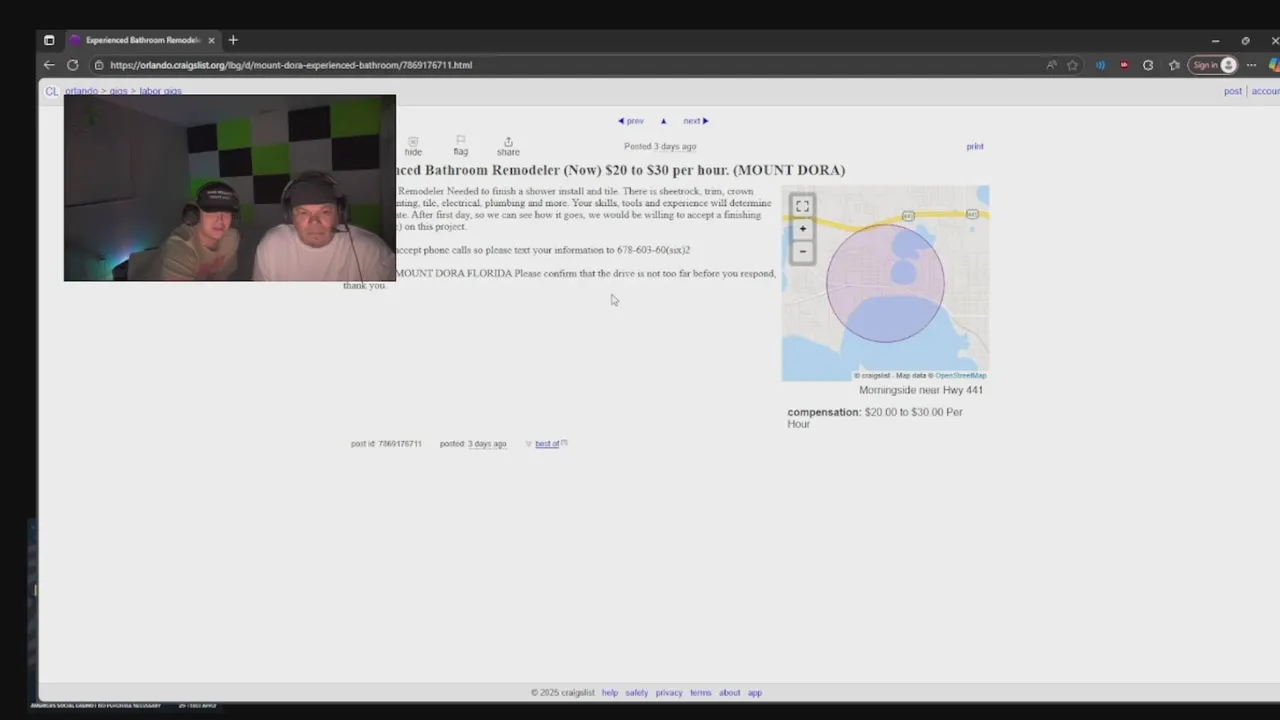Click the Mount Dora map area

point(885,283)
